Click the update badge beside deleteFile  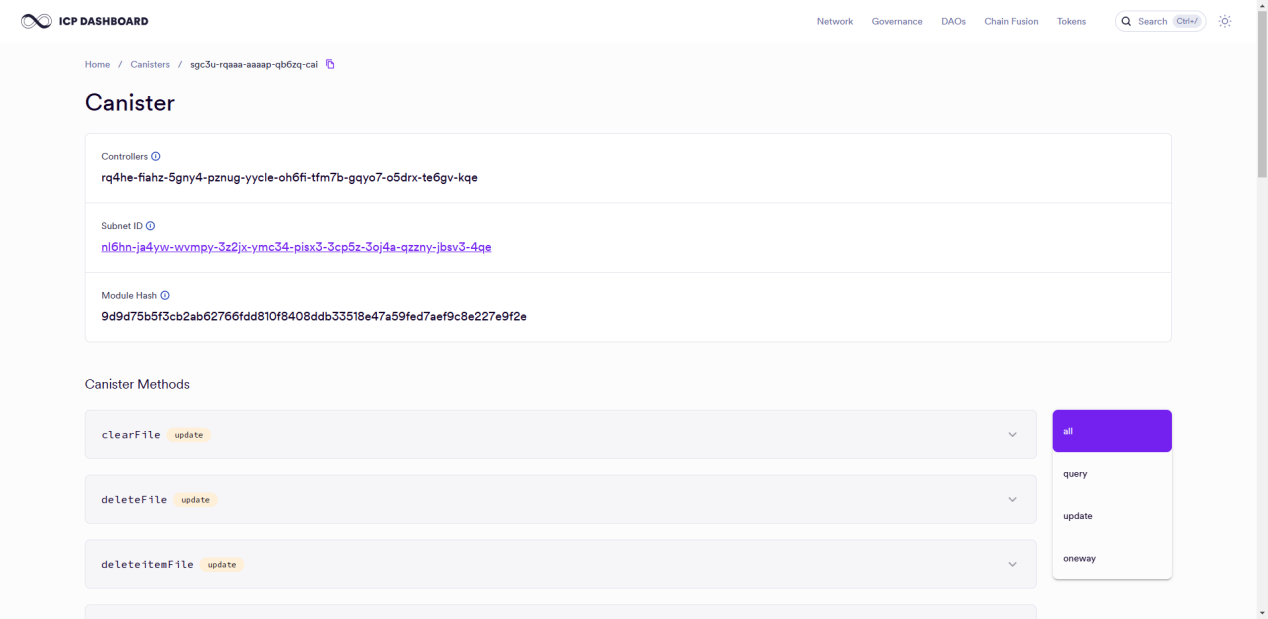(195, 500)
